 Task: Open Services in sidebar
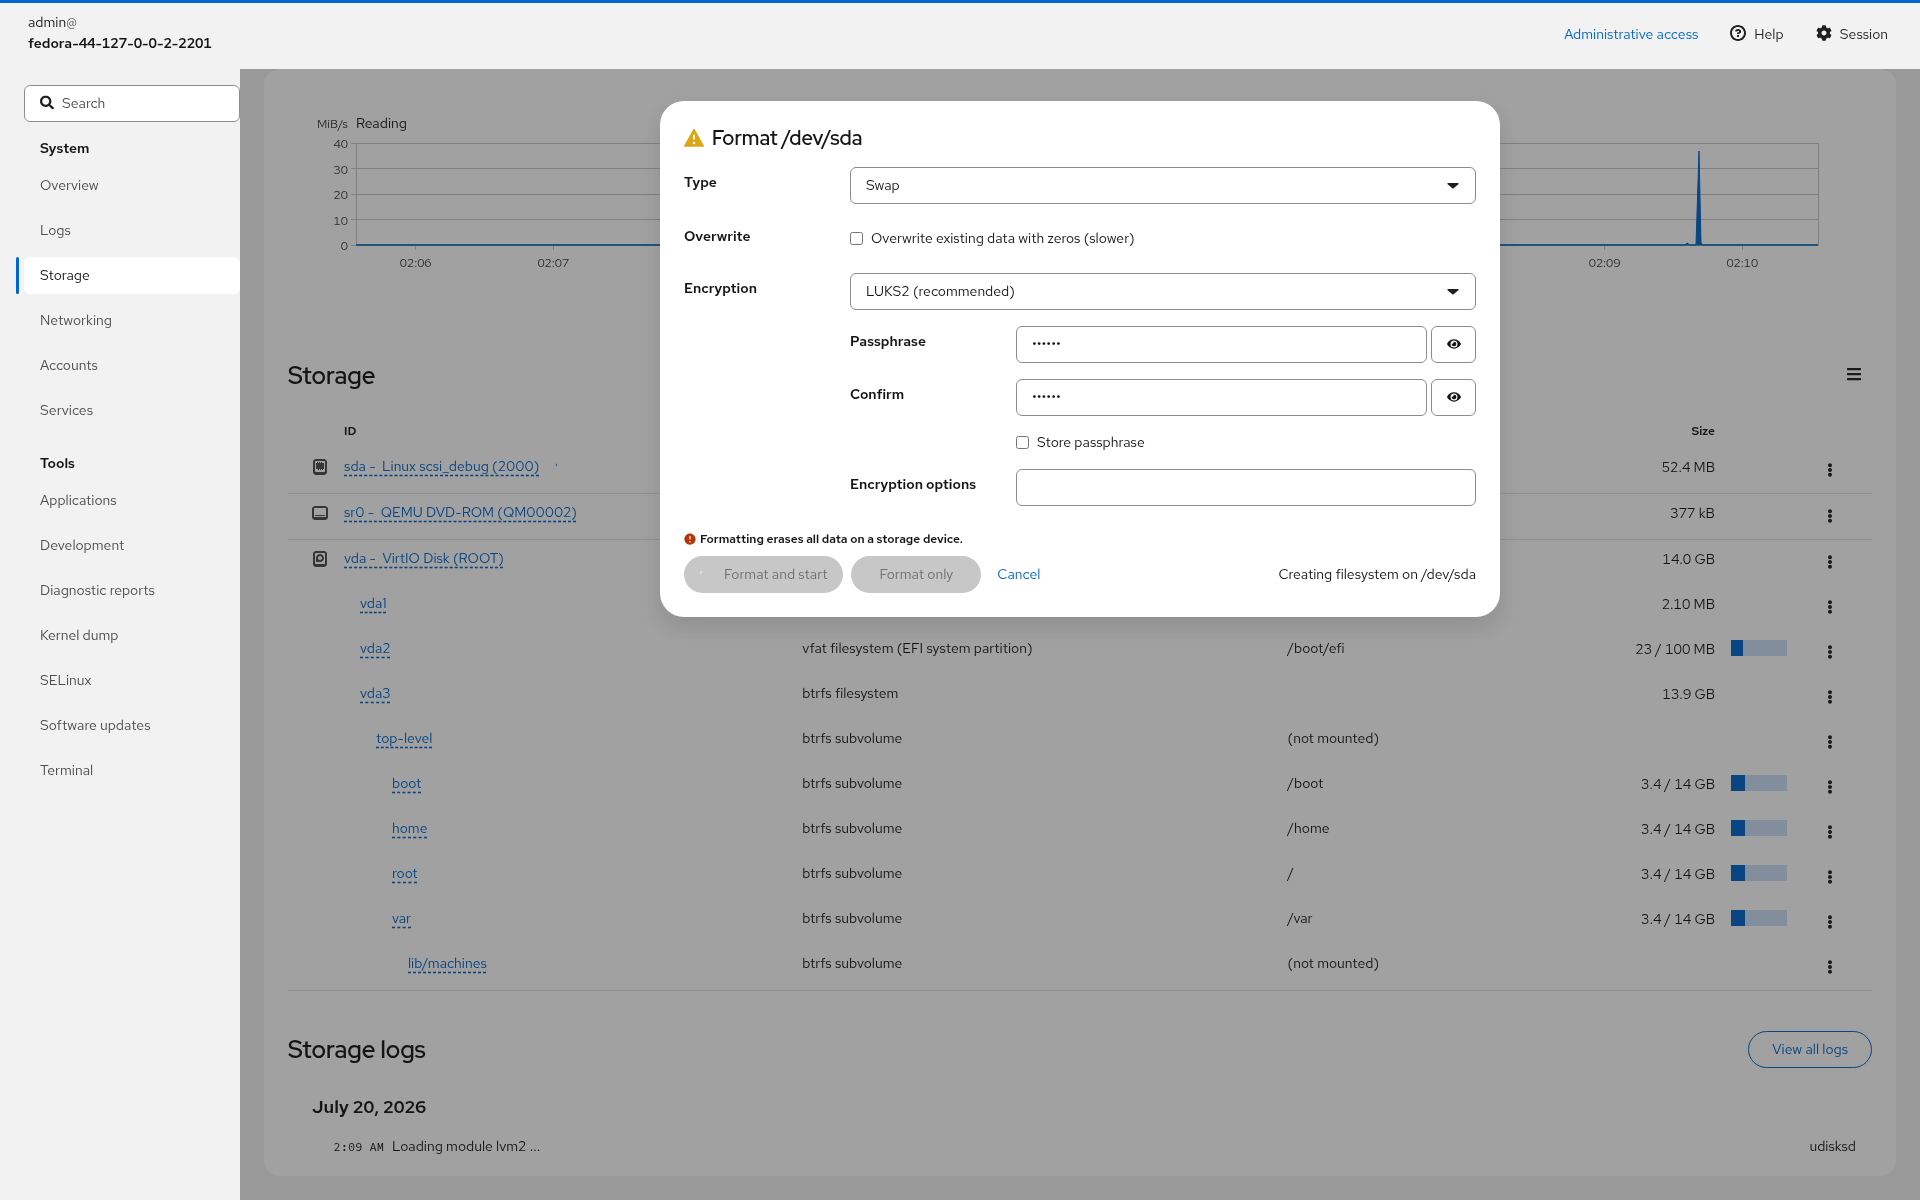click(x=128, y=410)
